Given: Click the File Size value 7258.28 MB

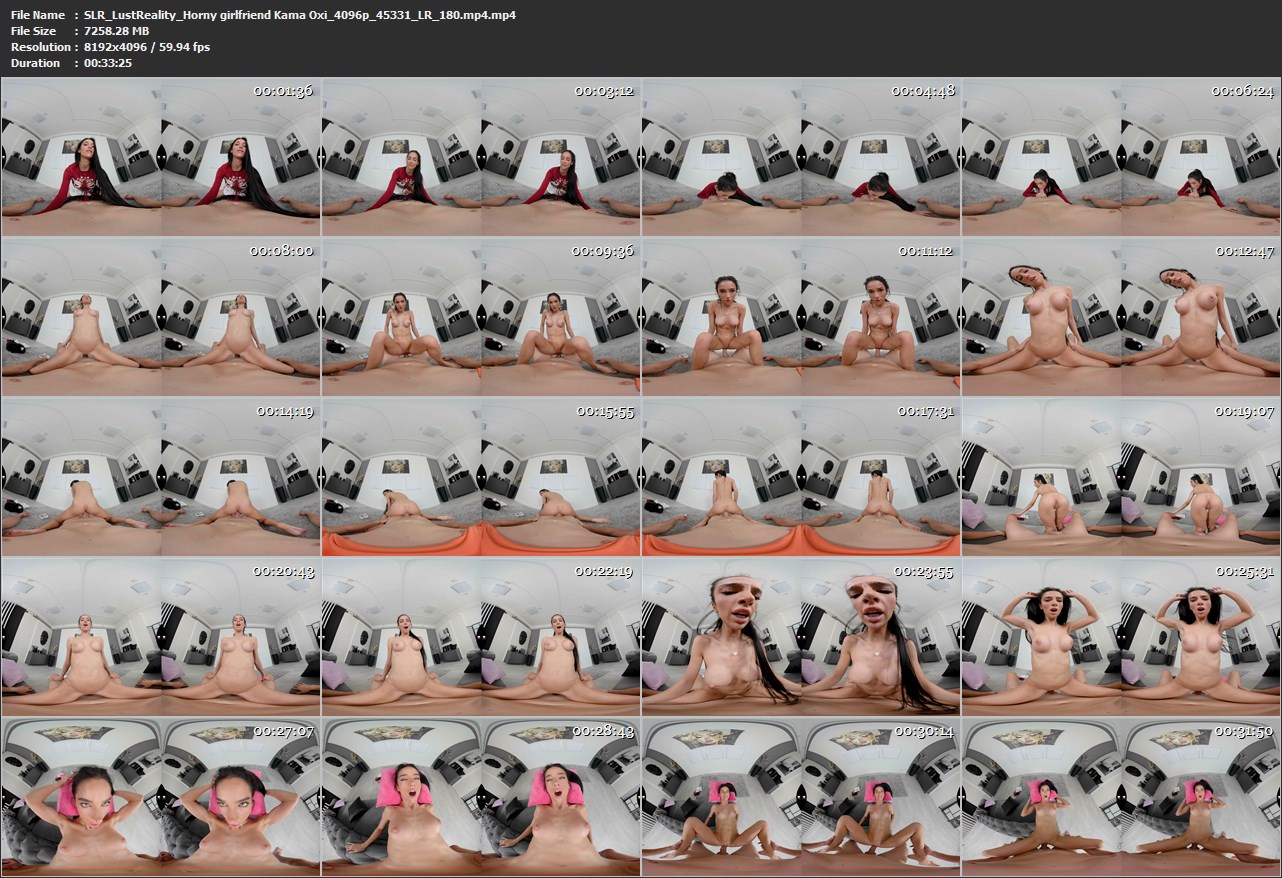Looking at the screenshot, I should coord(117,31).
